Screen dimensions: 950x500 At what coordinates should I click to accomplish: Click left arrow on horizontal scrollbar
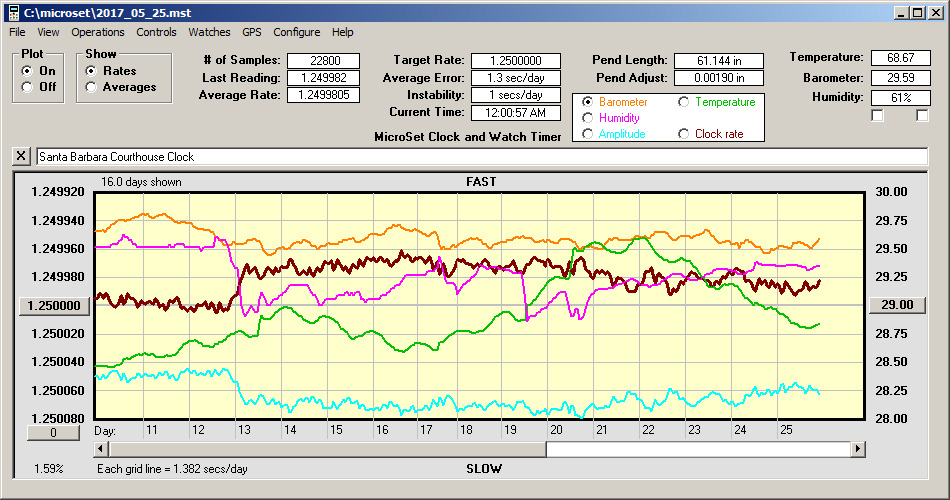(102, 449)
